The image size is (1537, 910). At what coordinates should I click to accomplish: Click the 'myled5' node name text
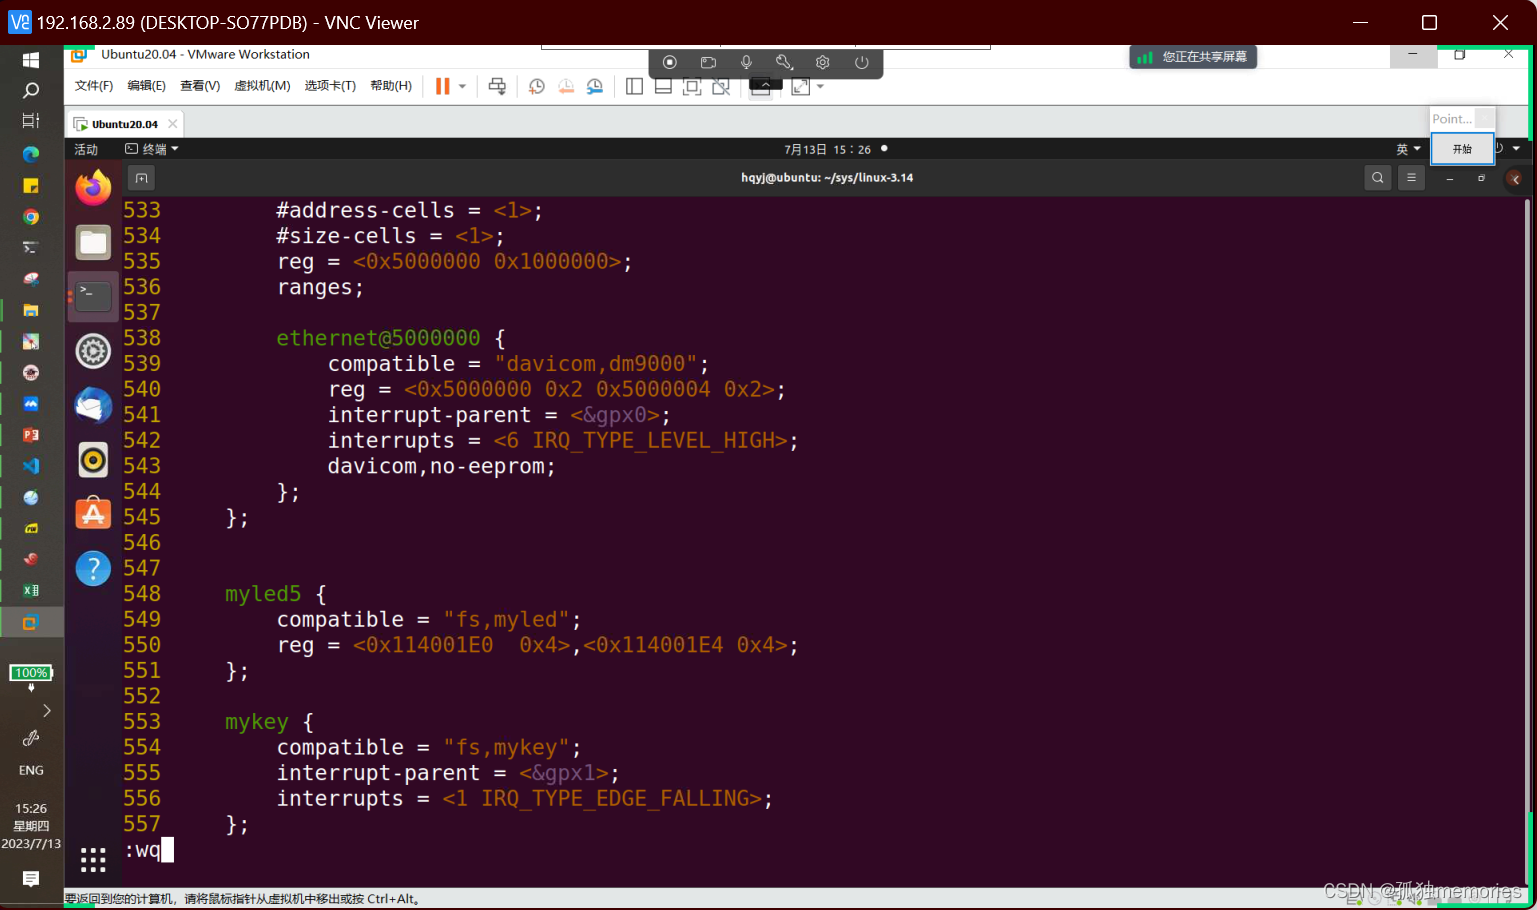[x=263, y=594]
